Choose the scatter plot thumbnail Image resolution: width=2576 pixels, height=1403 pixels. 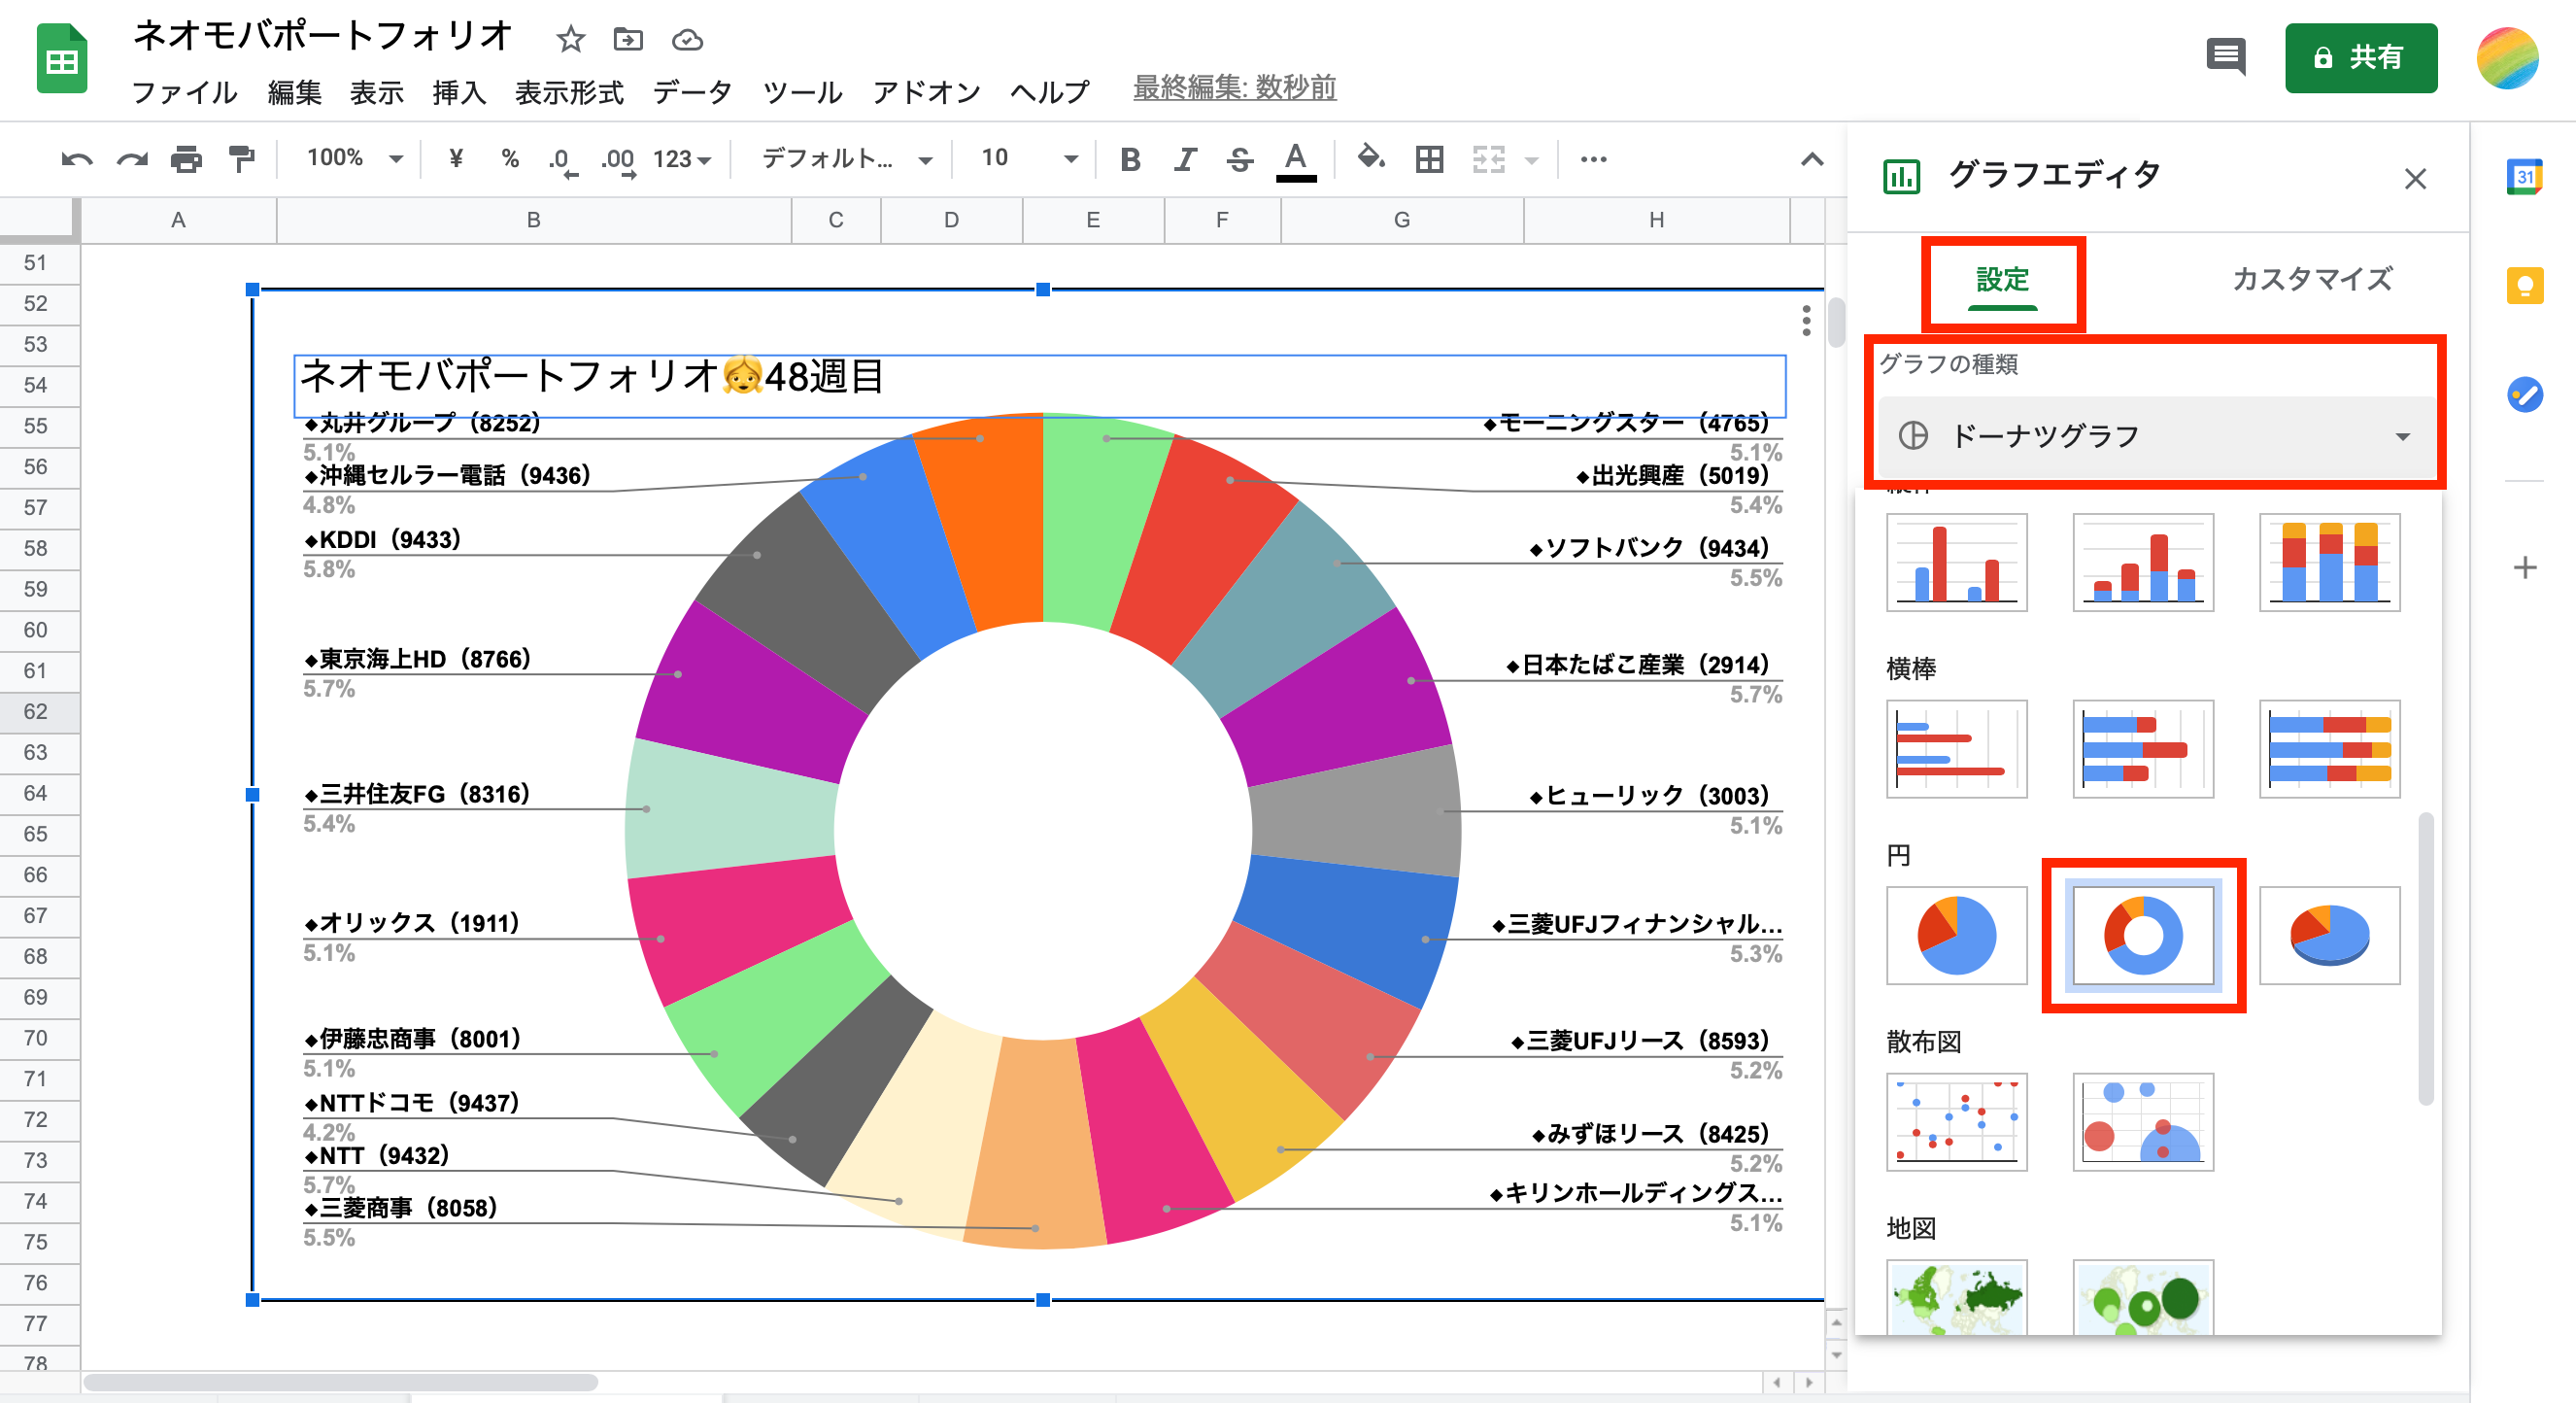(1956, 1122)
